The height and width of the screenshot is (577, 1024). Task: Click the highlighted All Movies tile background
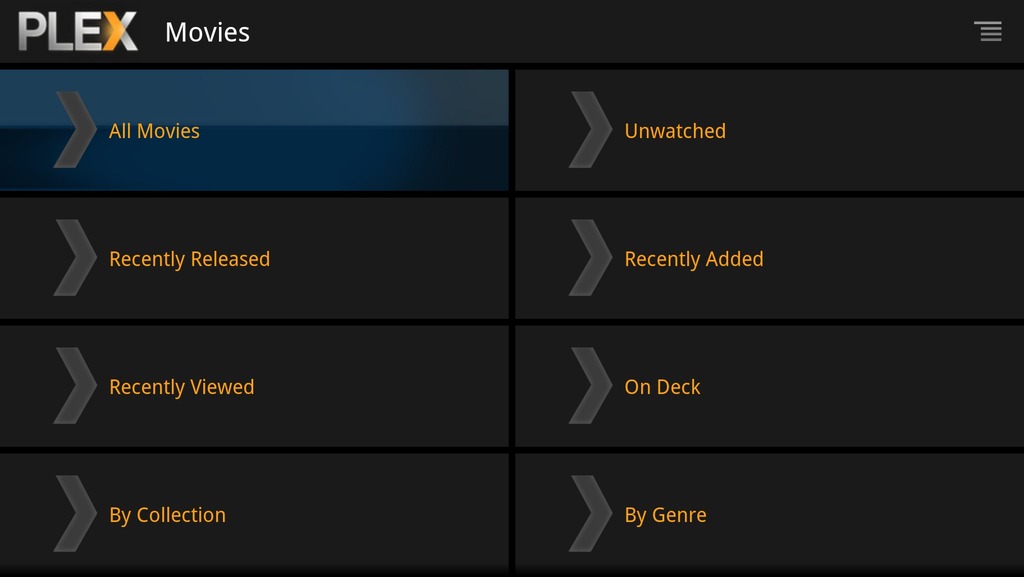254,130
